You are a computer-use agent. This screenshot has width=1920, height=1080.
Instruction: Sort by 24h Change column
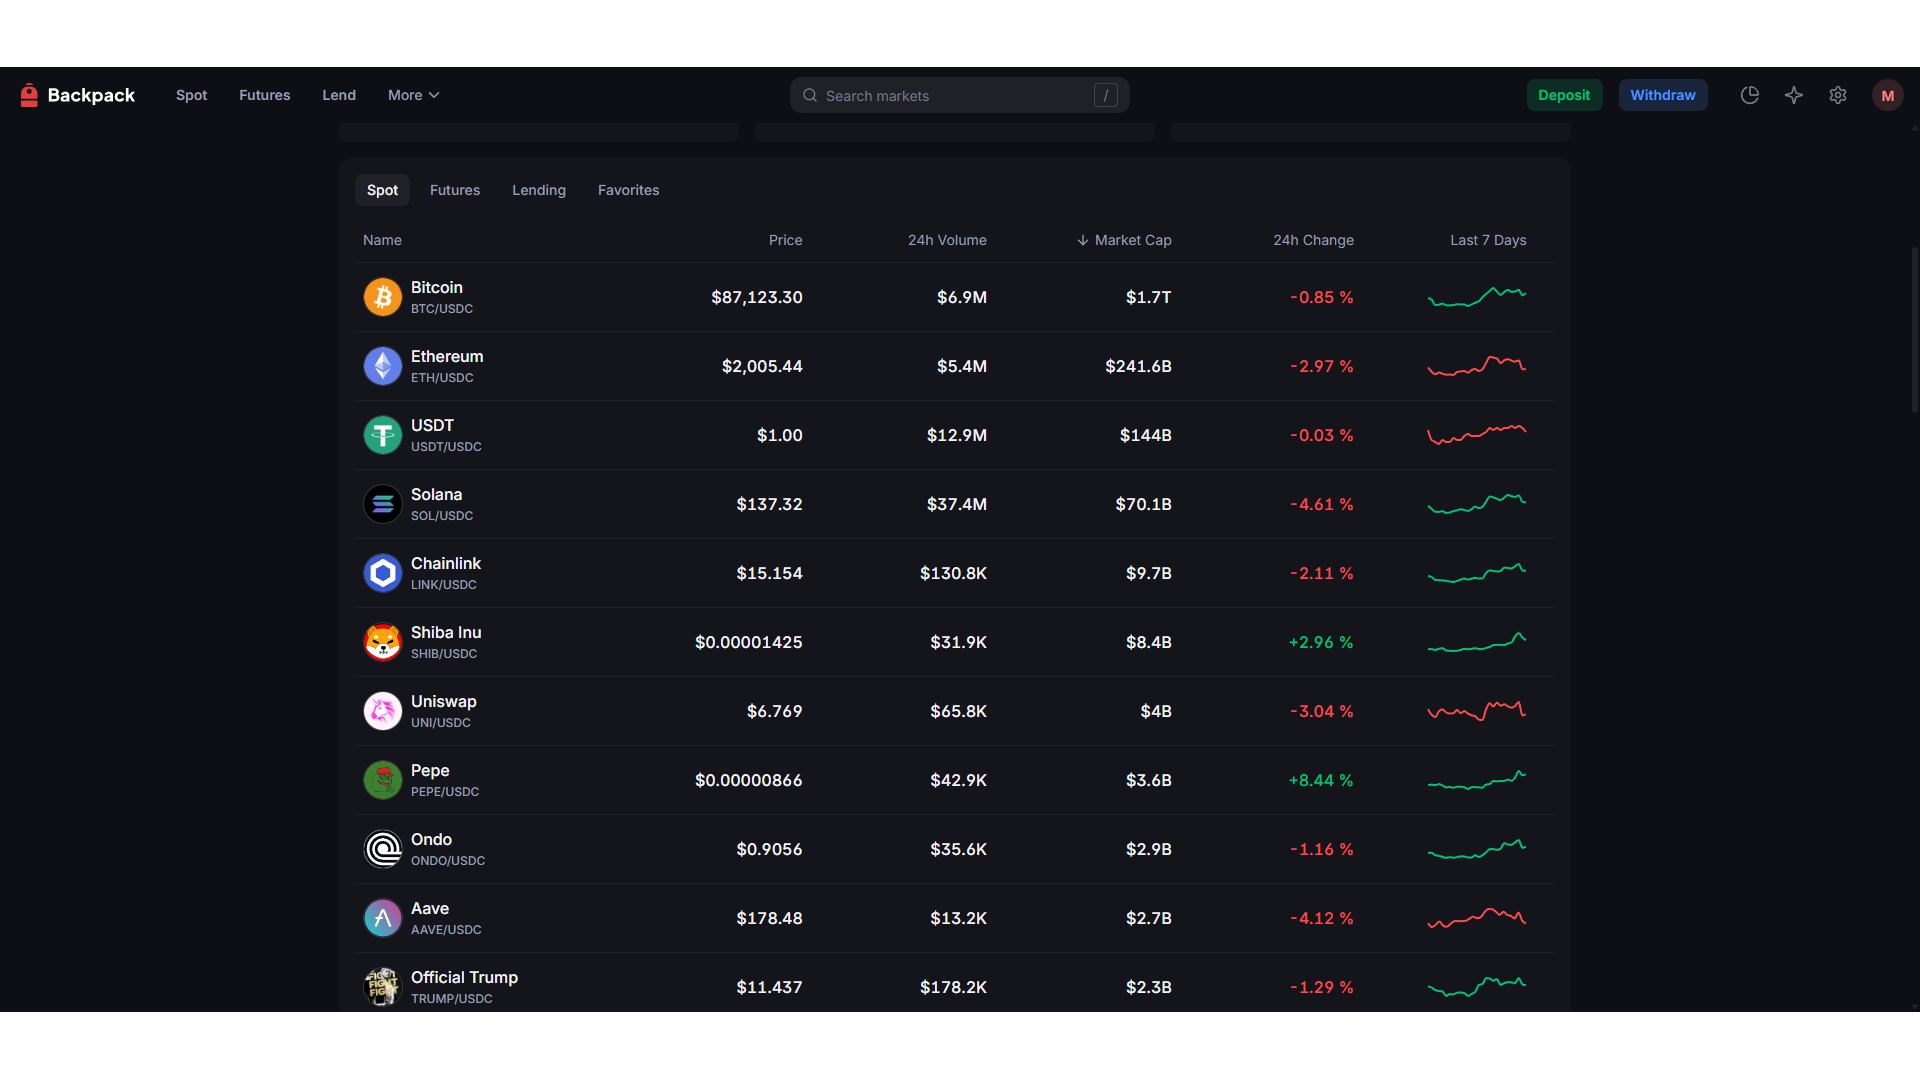tap(1313, 240)
